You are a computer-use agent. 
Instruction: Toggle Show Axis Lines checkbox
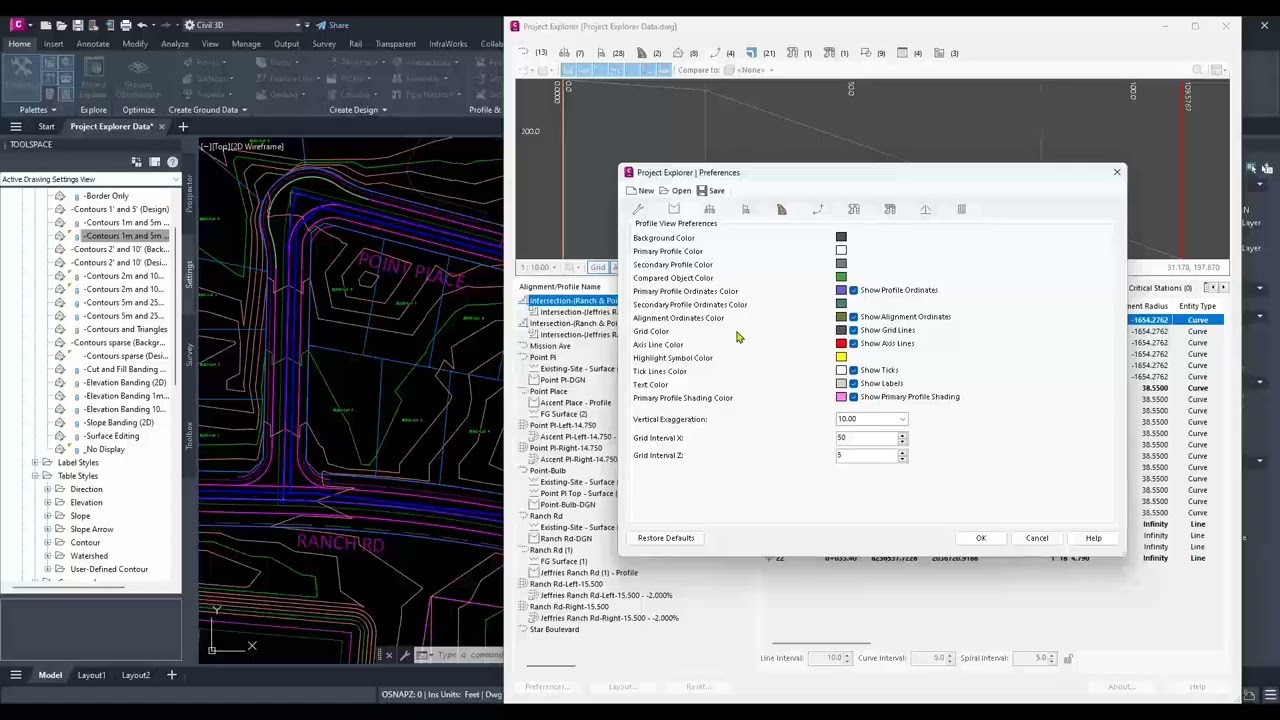(853, 343)
